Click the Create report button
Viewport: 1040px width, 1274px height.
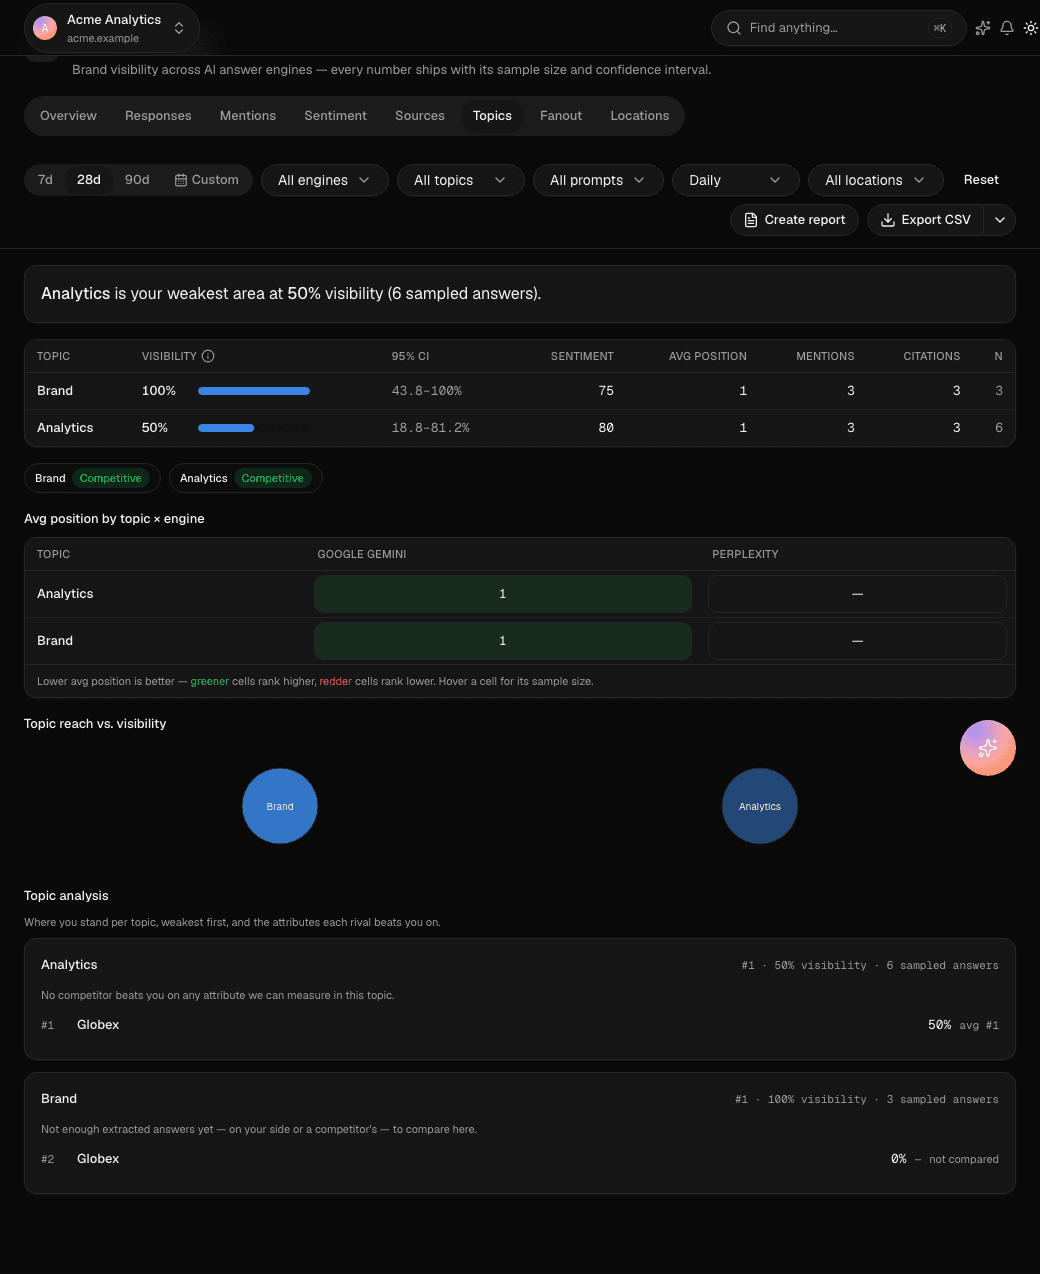pyautogui.click(x=795, y=220)
